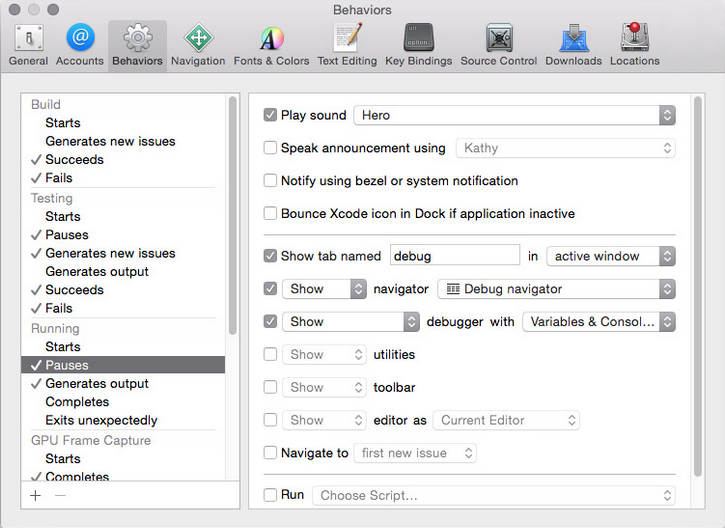Open the active window dropdown
Screen dimensions: 725x528
[x=611, y=256]
